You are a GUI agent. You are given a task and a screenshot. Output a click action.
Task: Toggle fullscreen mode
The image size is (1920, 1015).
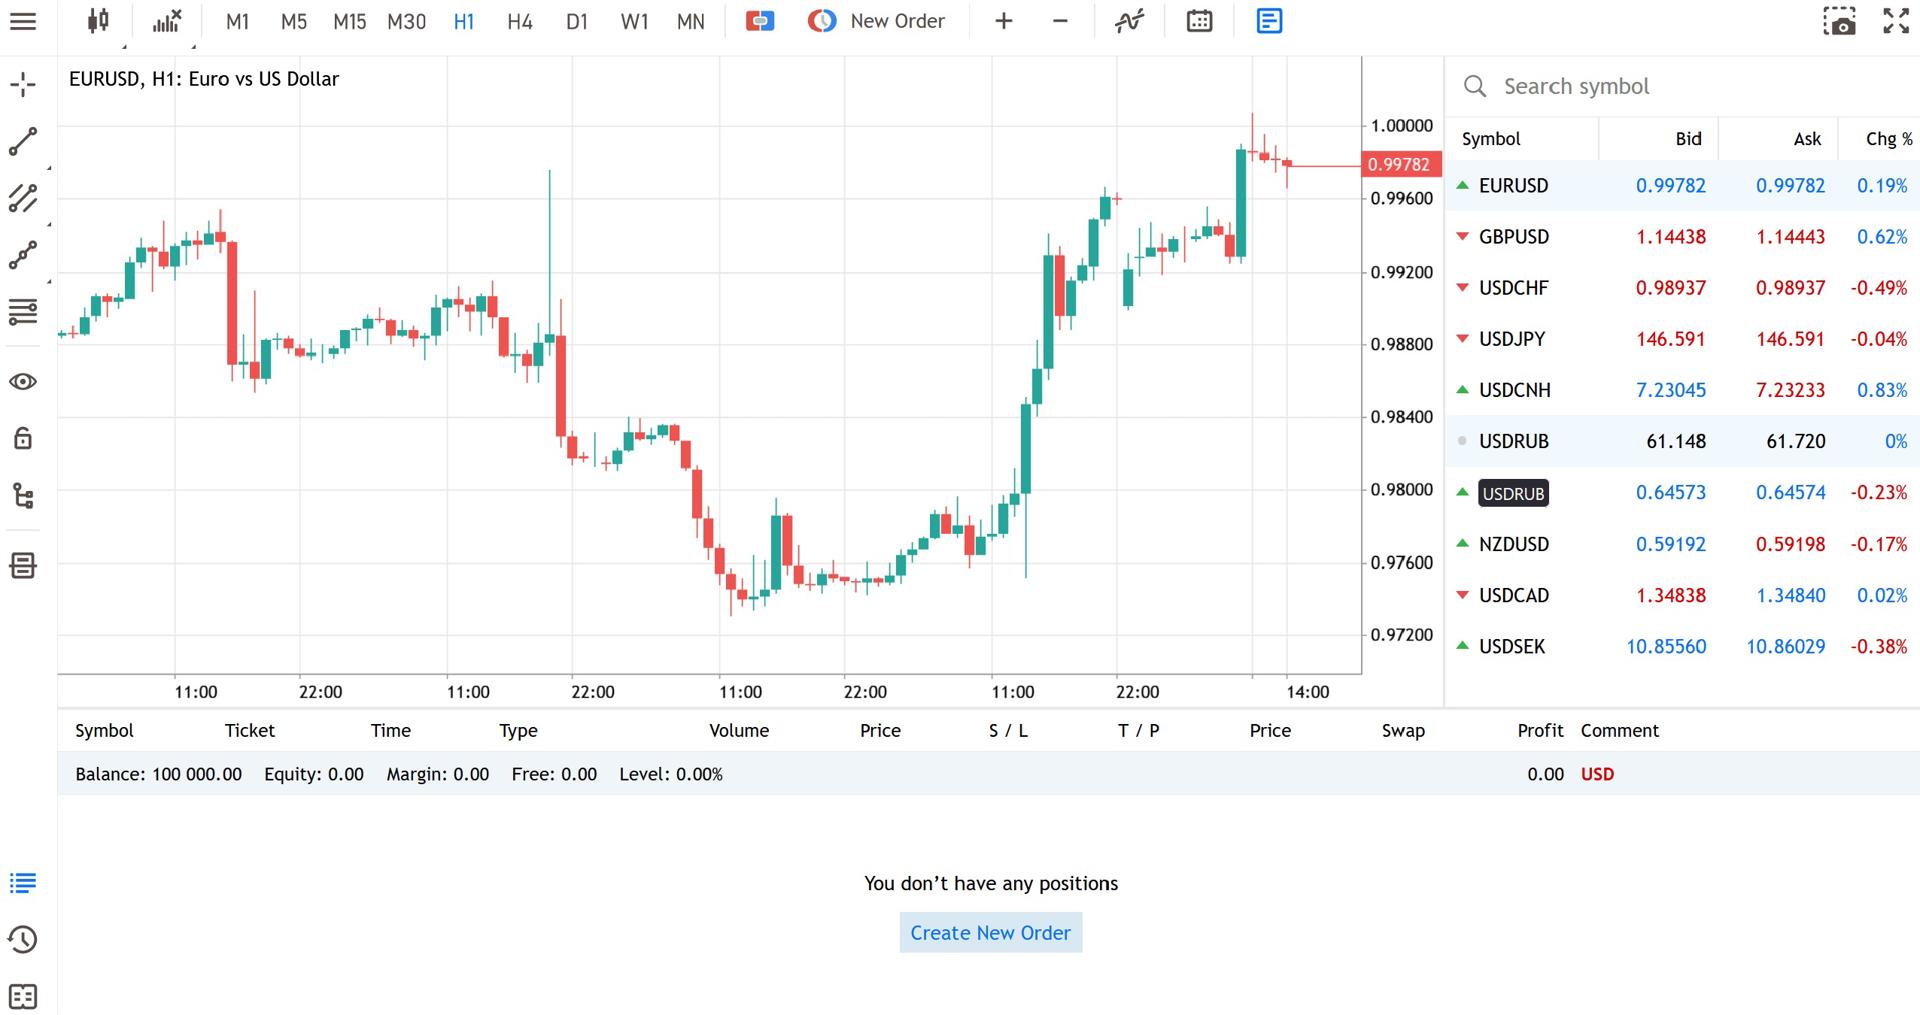1895,20
